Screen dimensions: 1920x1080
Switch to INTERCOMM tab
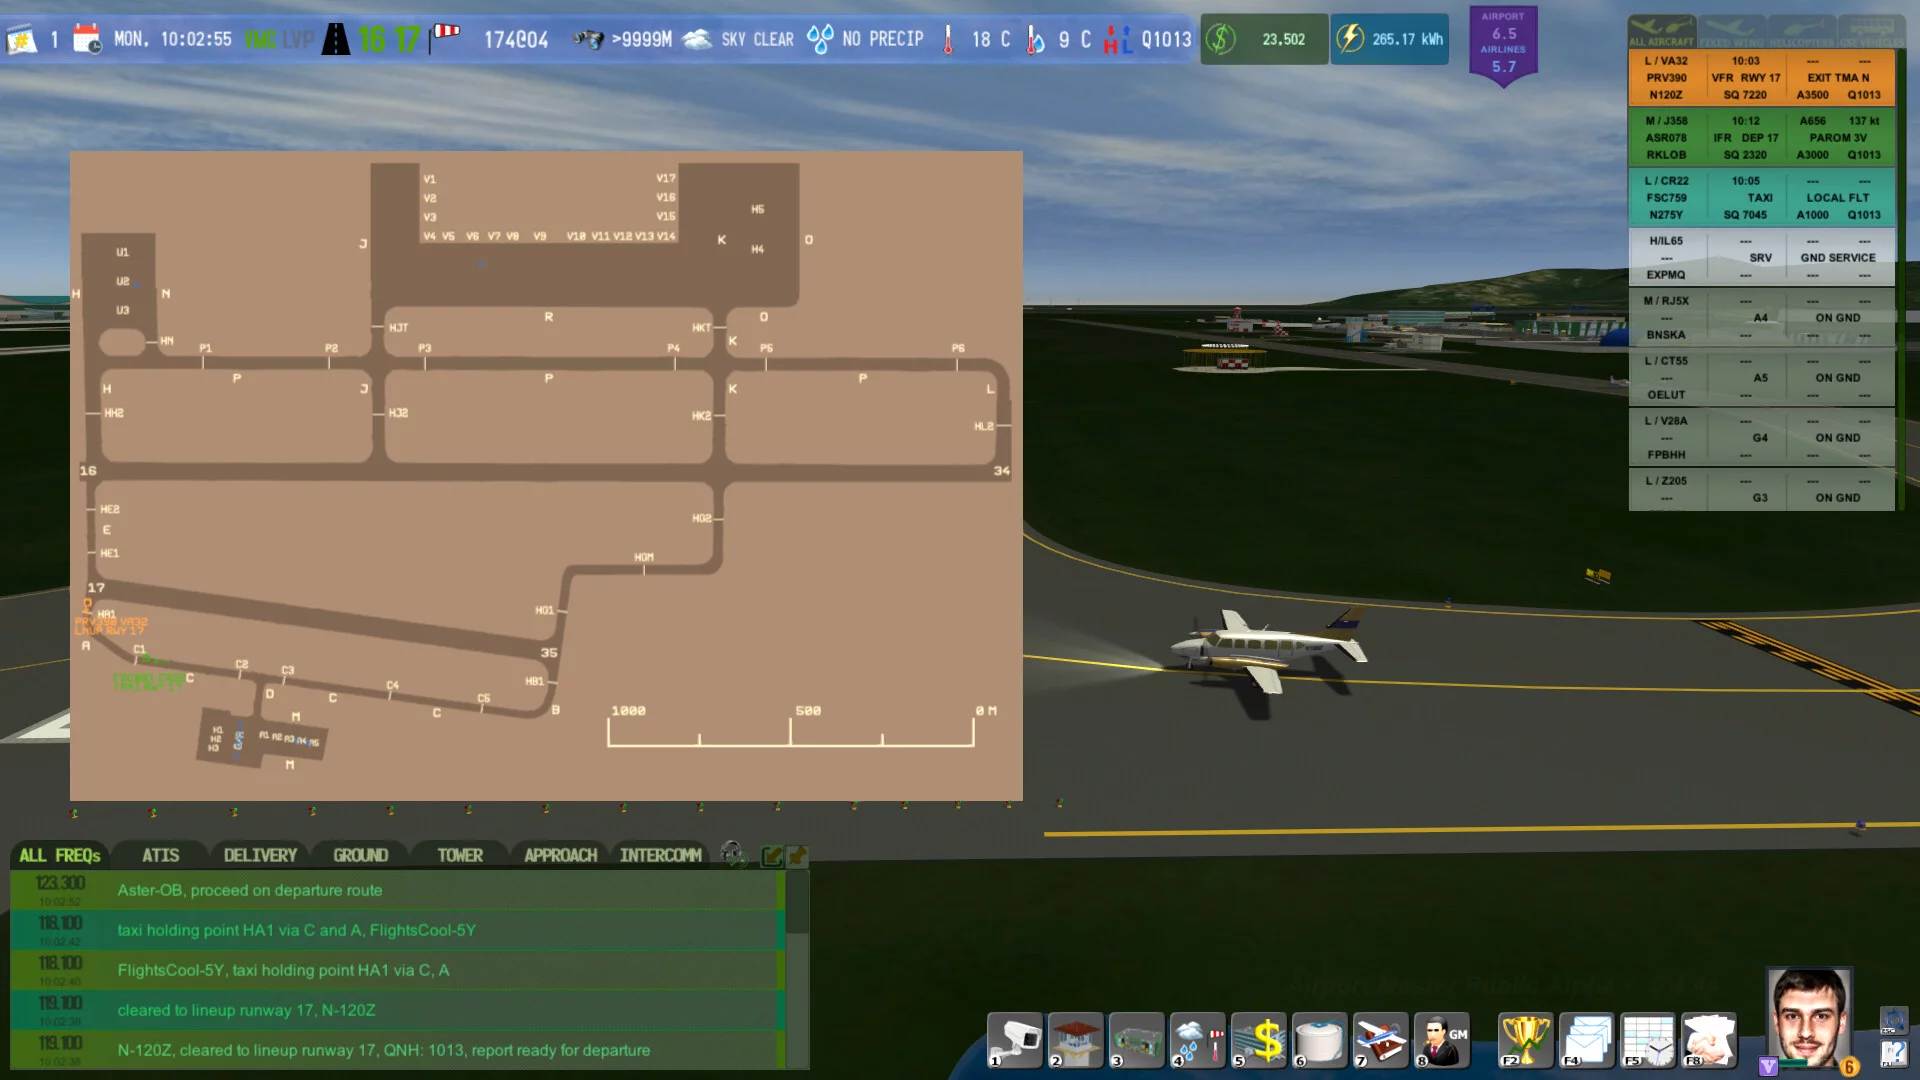pos(660,855)
